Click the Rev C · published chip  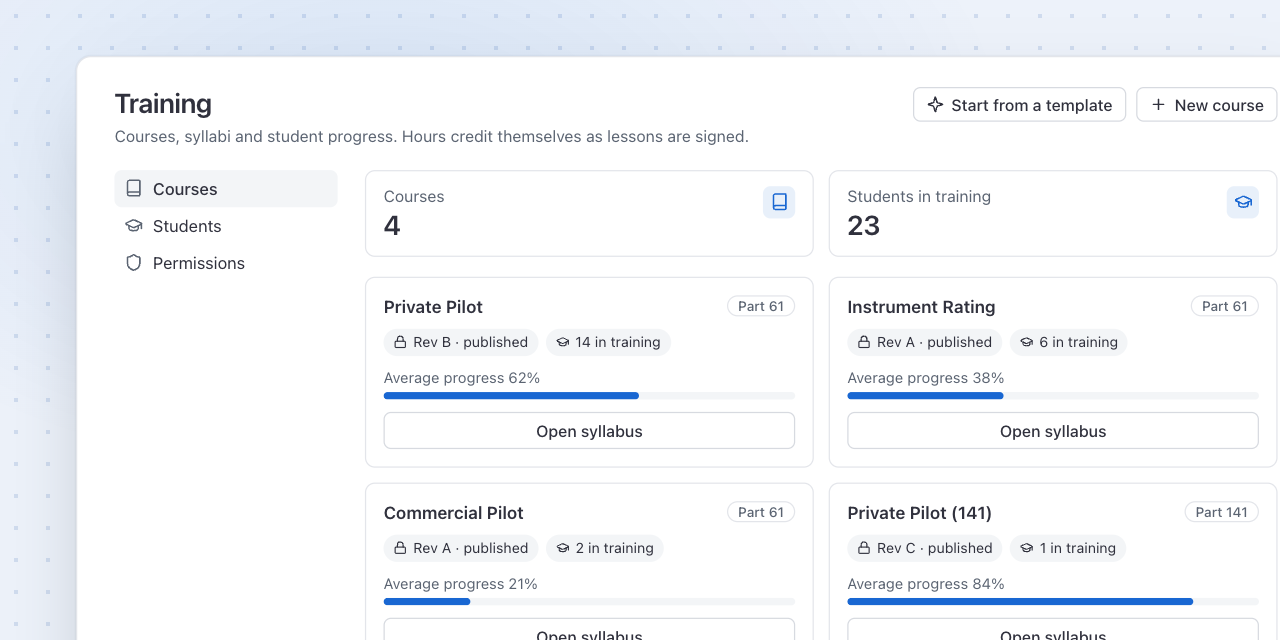pos(925,548)
